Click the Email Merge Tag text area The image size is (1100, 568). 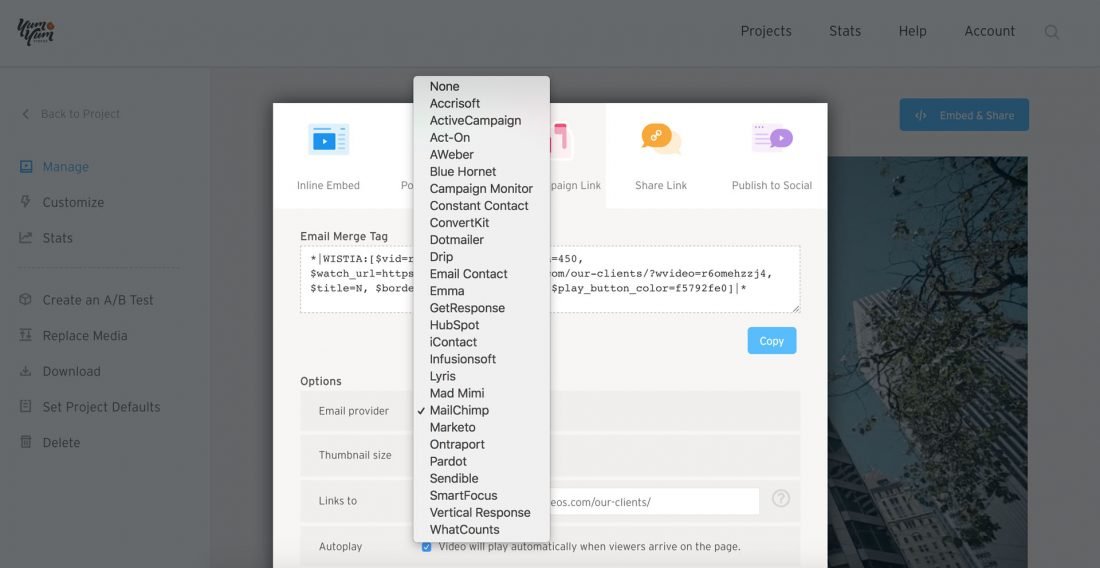[x=550, y=279]
